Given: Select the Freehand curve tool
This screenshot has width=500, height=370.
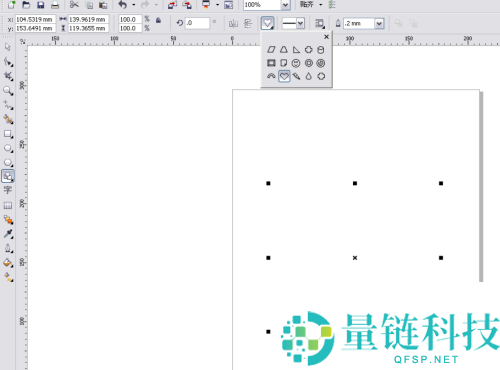Looking at the screenshot, I should coord(8,105).
